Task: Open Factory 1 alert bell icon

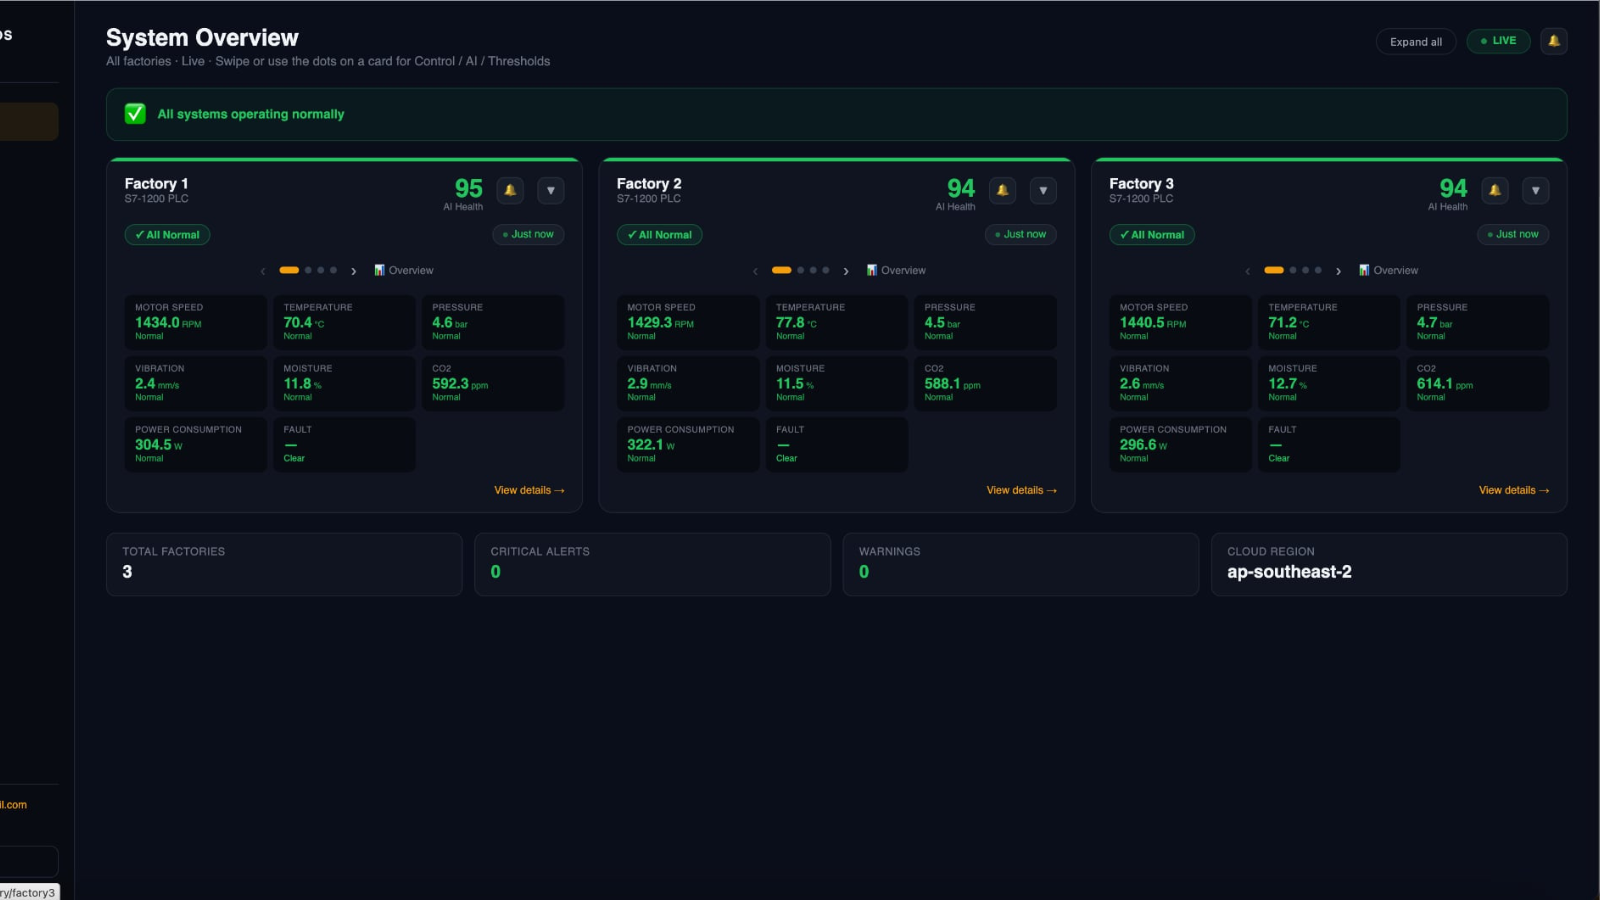Action: [510, 190]
